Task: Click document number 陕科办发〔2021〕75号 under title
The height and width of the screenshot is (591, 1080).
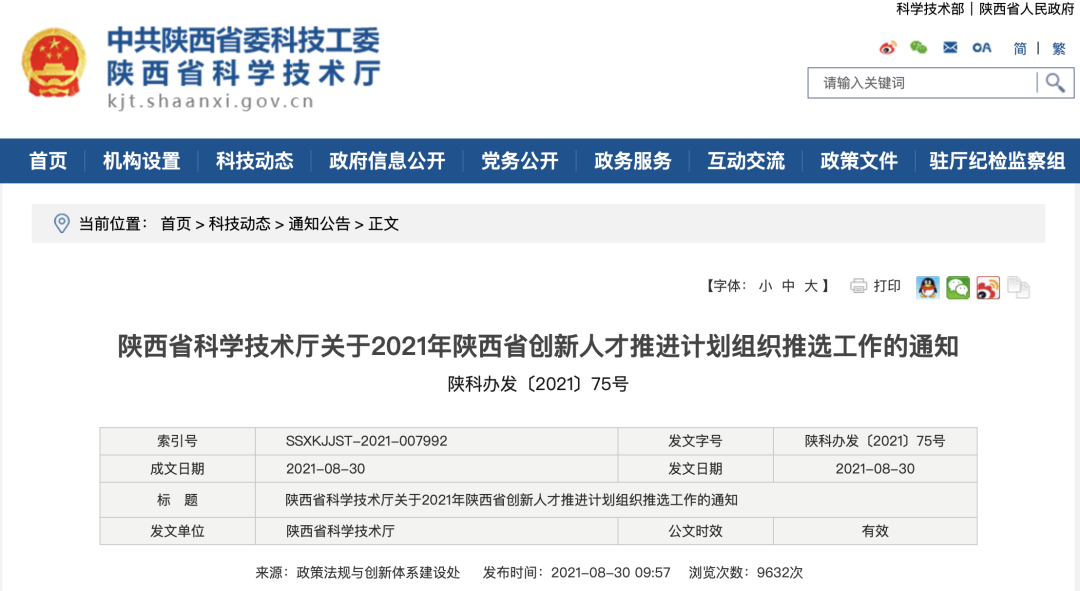Action: [538, 384]
